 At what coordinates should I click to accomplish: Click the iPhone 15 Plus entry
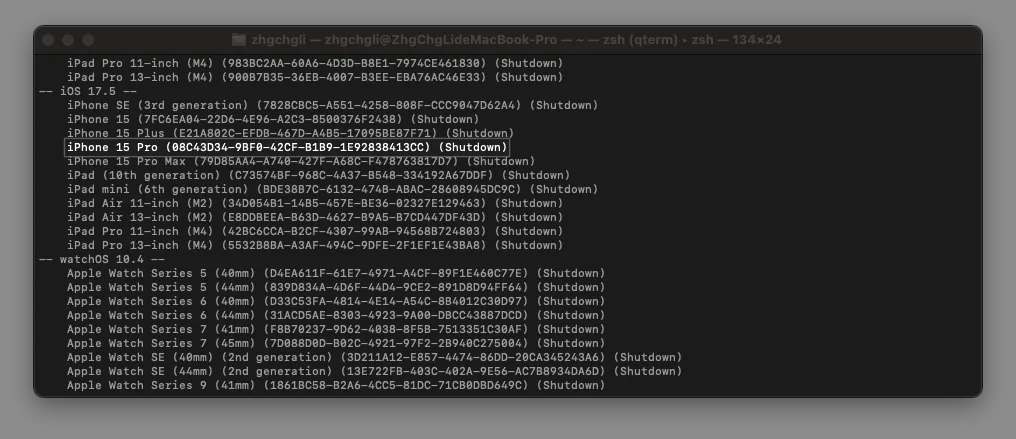pos(290,133)
